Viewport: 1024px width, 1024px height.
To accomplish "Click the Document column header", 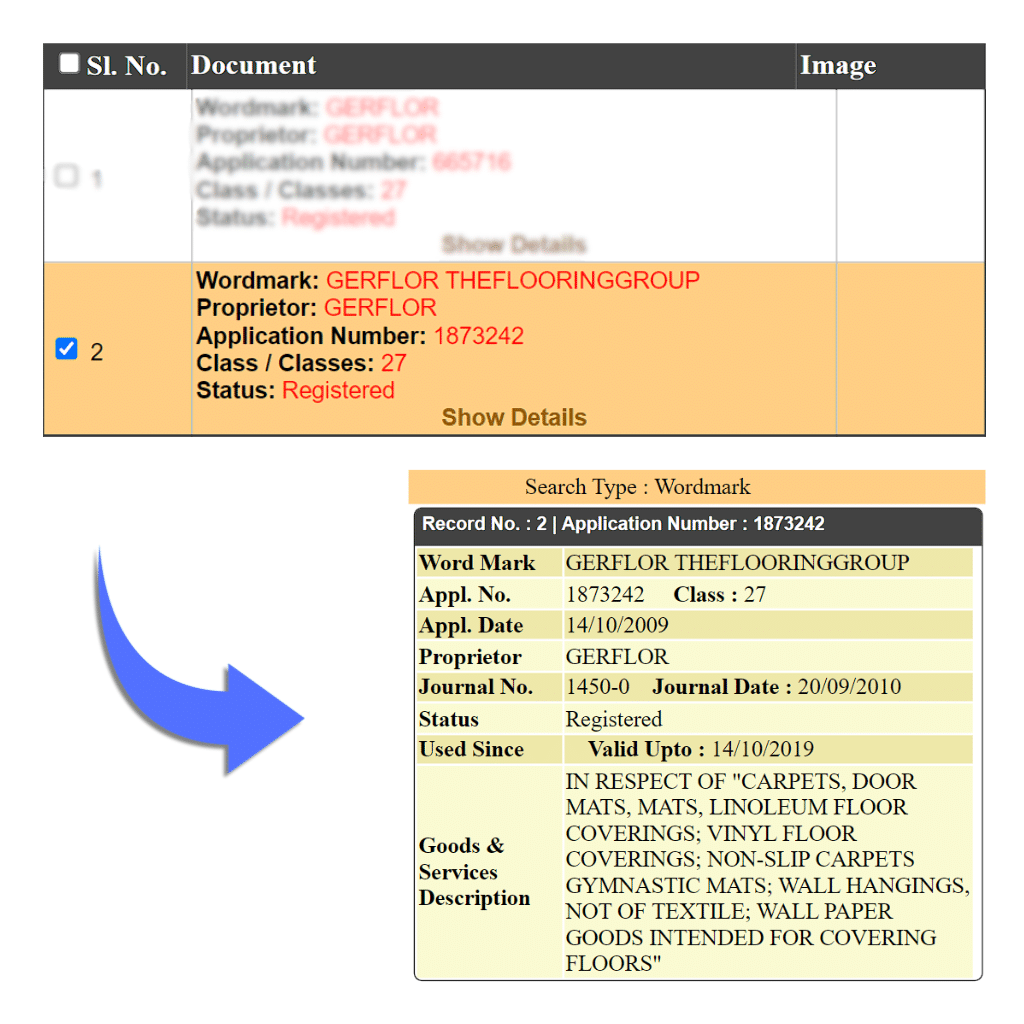I will (x=254, y=66).
